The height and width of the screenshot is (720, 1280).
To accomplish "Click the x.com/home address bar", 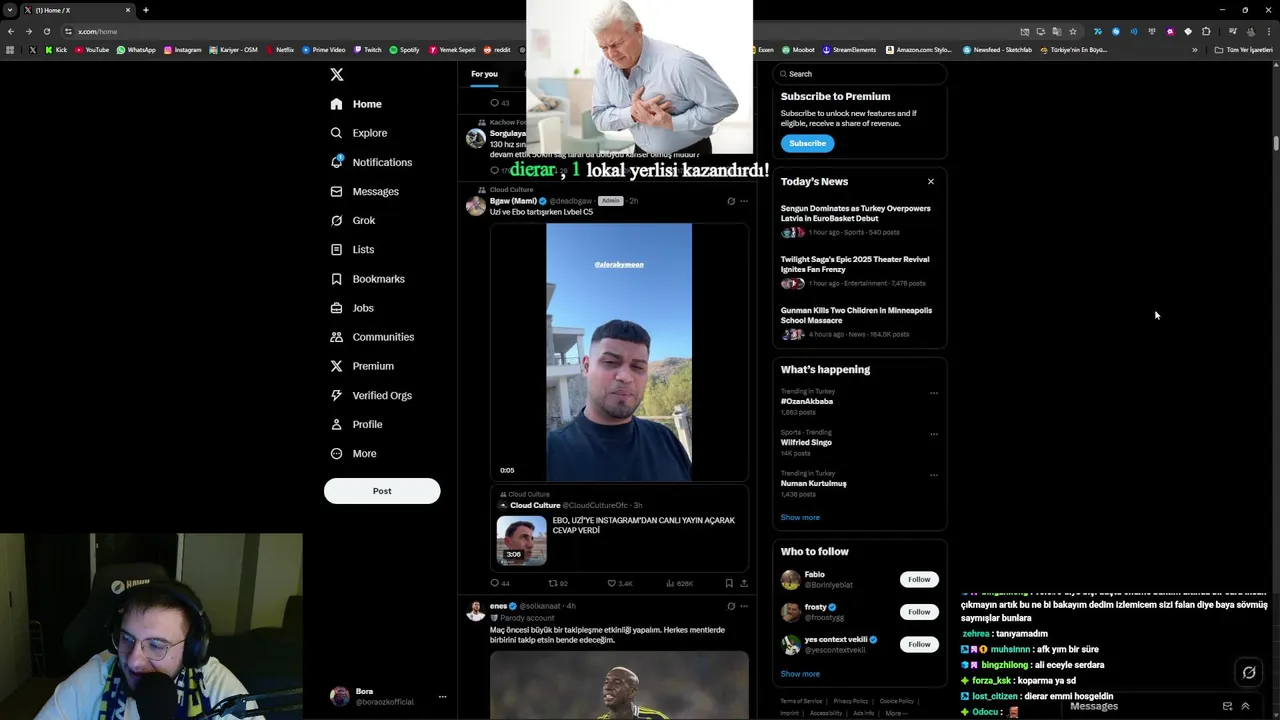I will (540, 31).
